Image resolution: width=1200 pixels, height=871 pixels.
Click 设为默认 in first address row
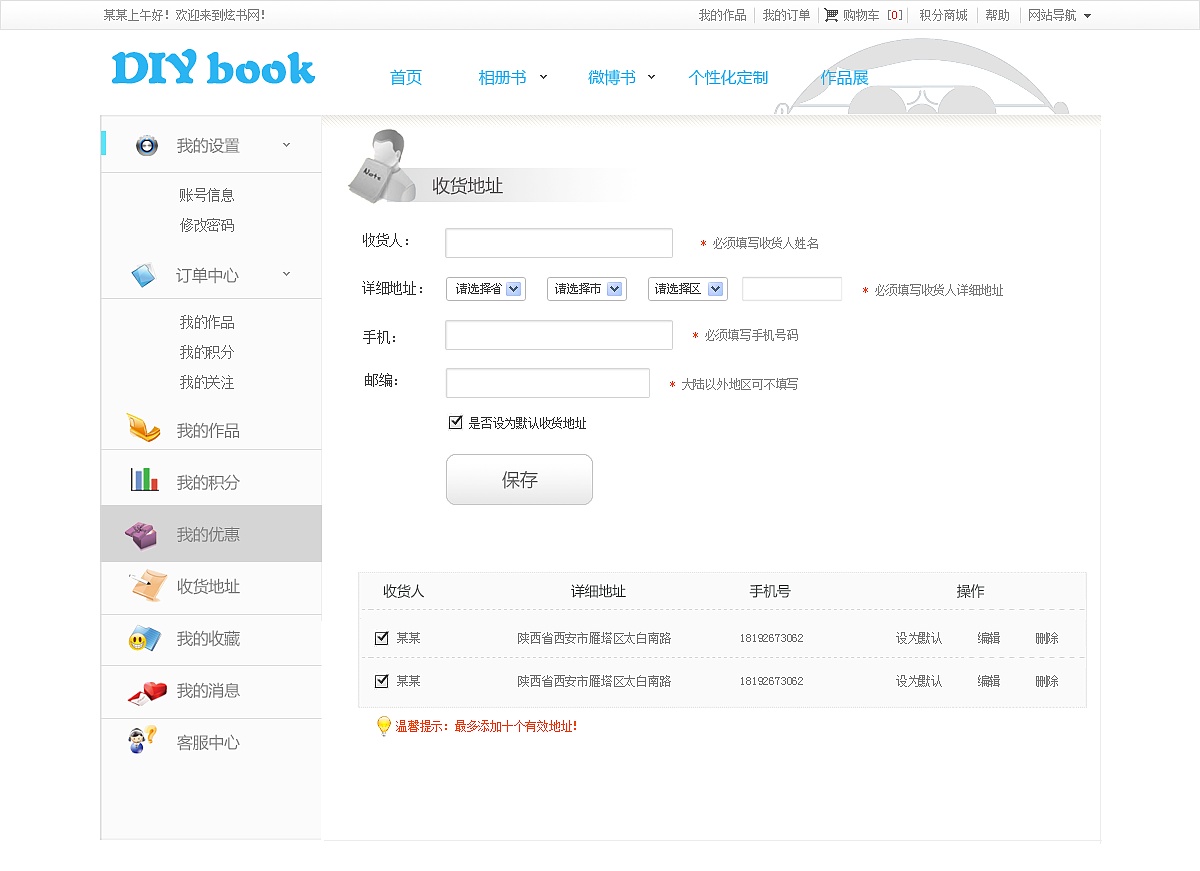click(919, 638)
